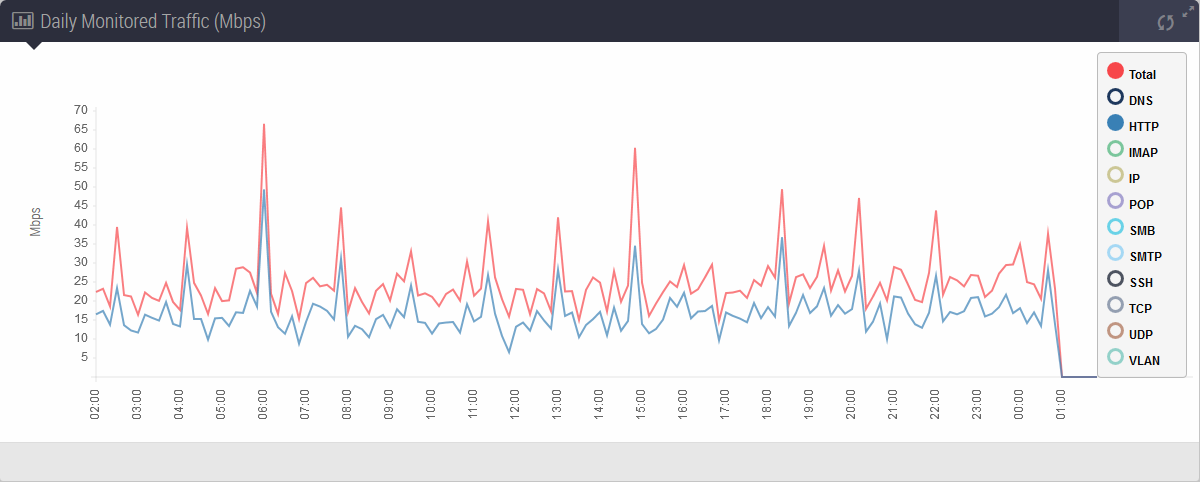Screen dimensions: 1200x482
Task: Click the Daily Monitored Traffic (Mbps) title
Action: pos(152,21)
